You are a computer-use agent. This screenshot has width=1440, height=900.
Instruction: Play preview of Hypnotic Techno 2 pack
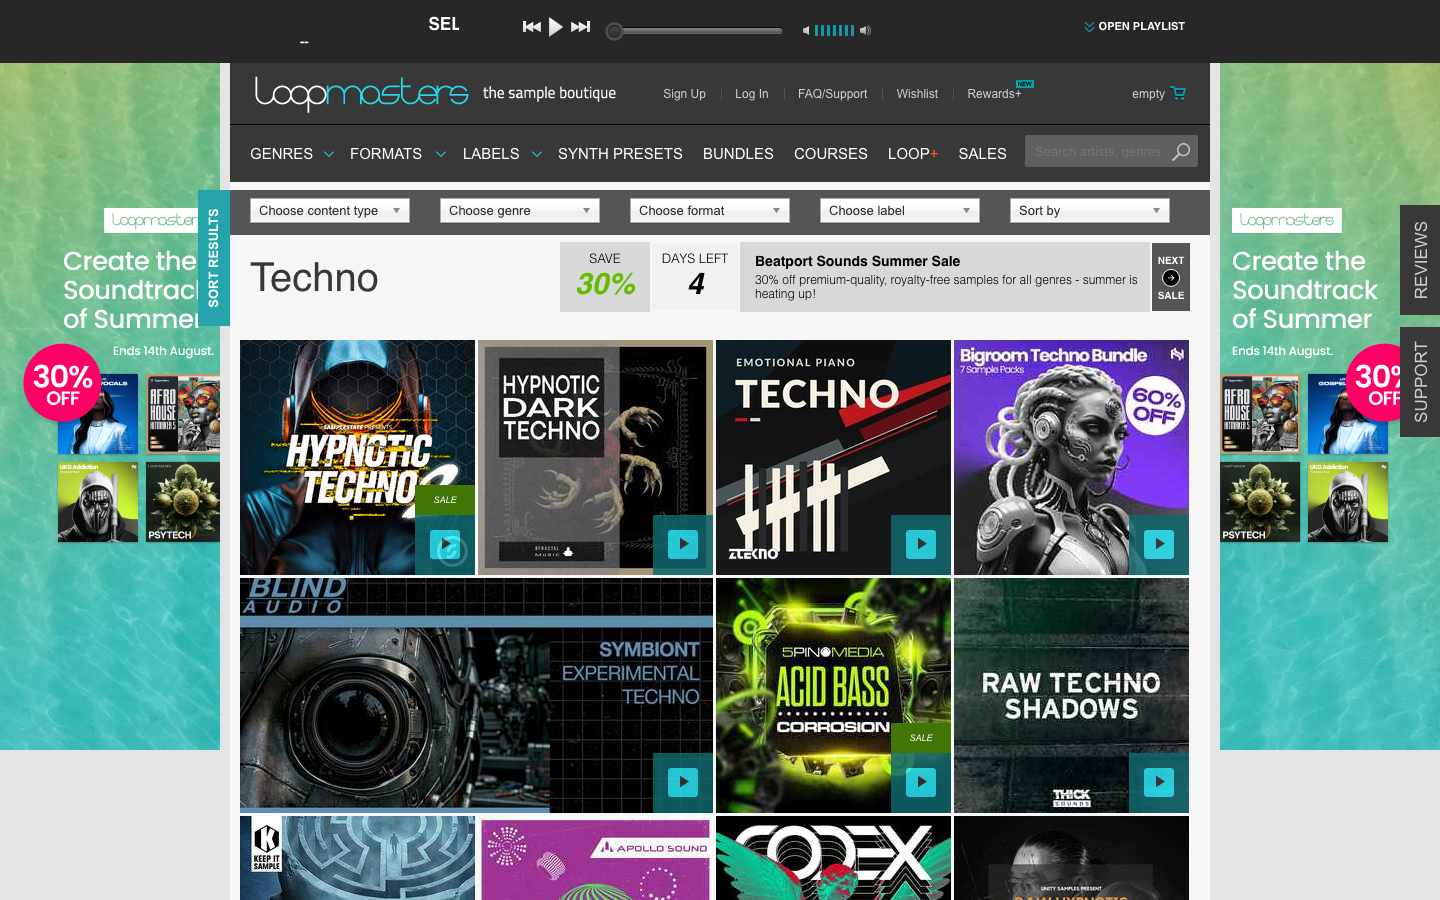[445, 544]
